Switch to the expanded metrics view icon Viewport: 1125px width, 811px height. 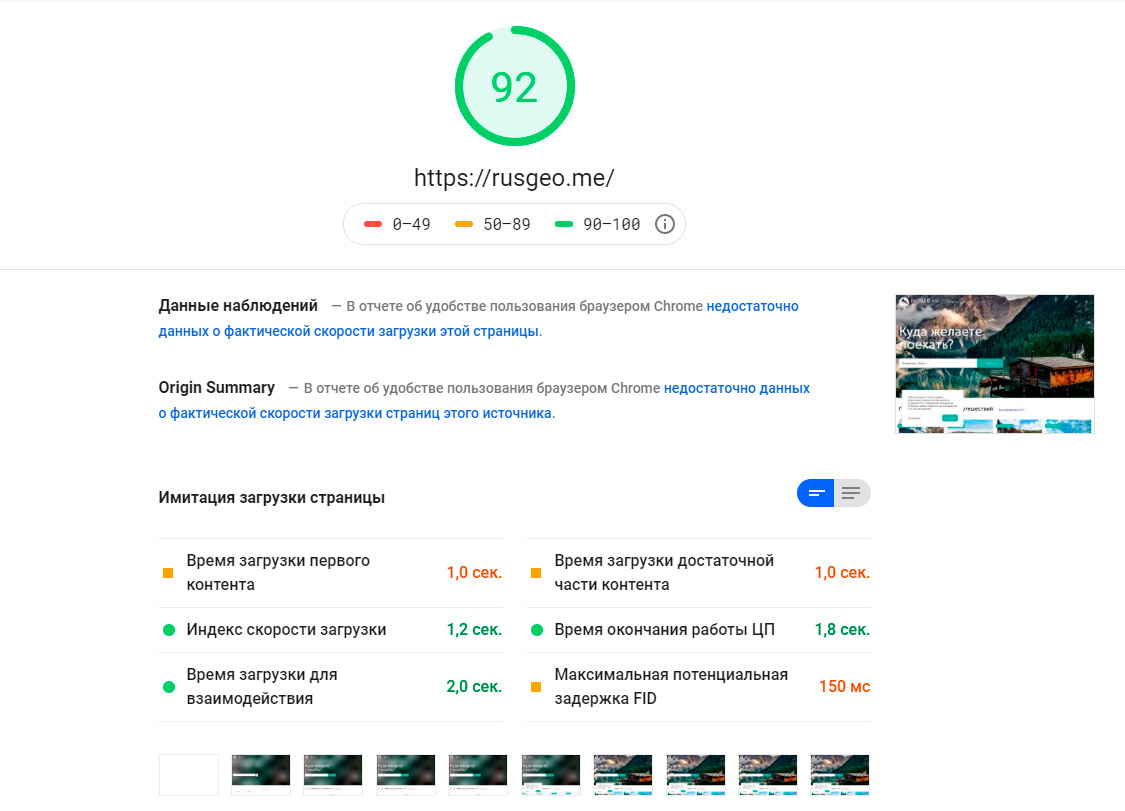click(x=852, y=492)
